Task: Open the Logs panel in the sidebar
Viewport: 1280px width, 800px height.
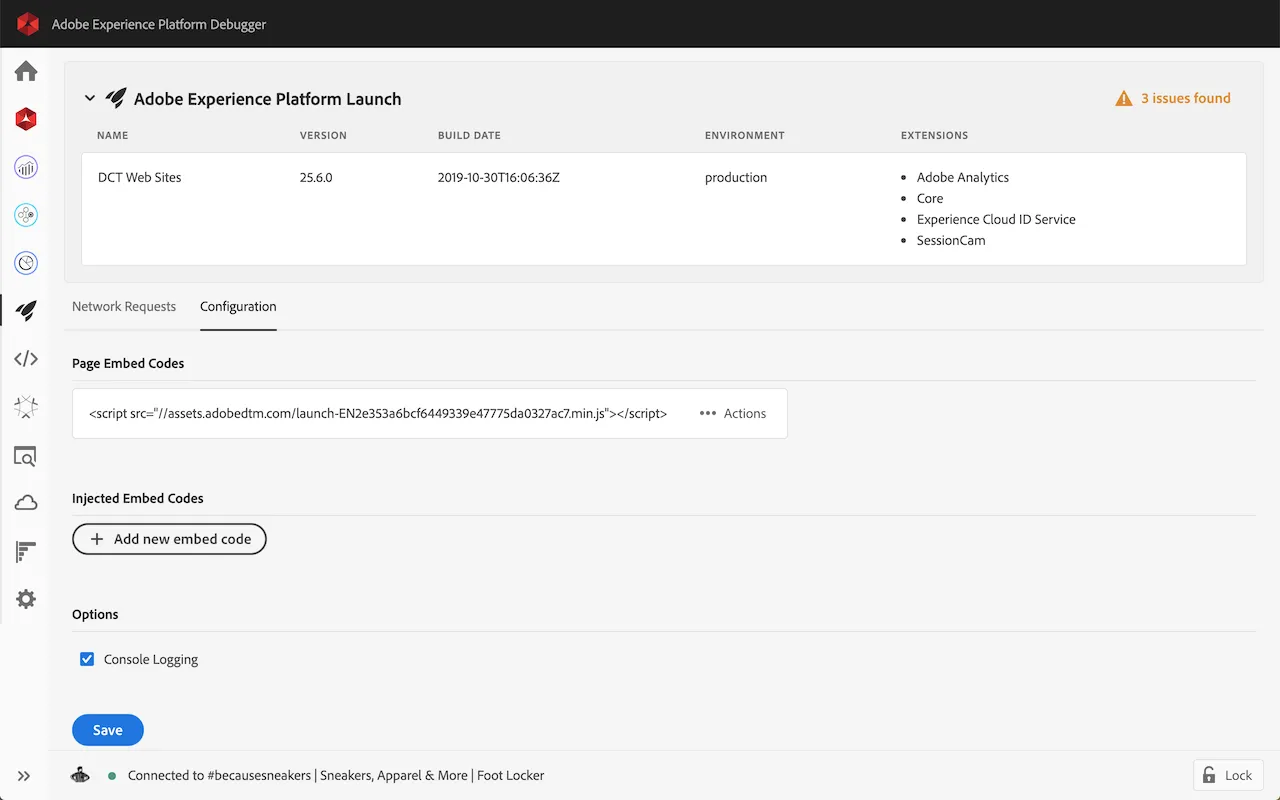Action: point(25,551)
